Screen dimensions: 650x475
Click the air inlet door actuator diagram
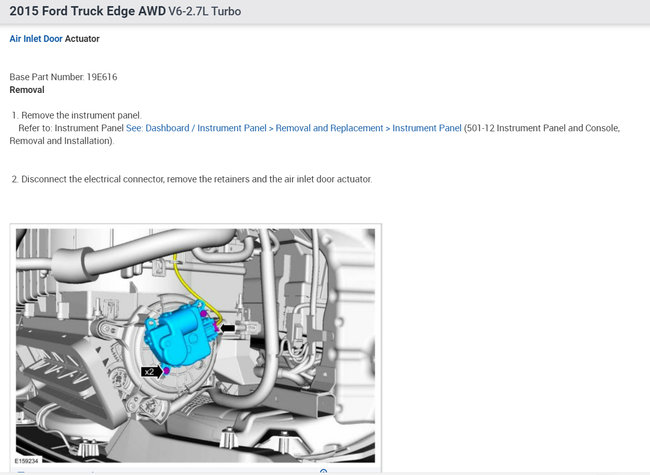point(196,345)
